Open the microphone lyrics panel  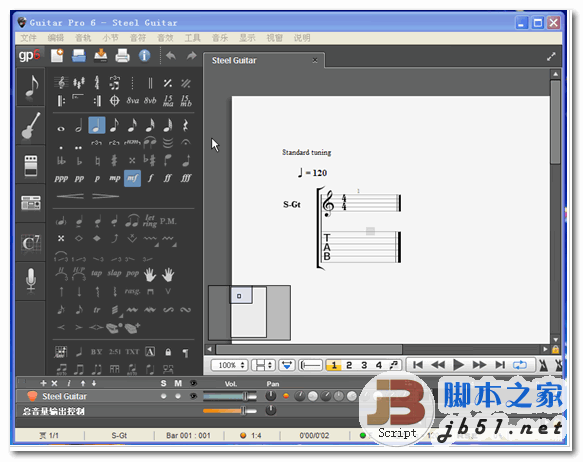pyautogui.click(x=31, y=281)
